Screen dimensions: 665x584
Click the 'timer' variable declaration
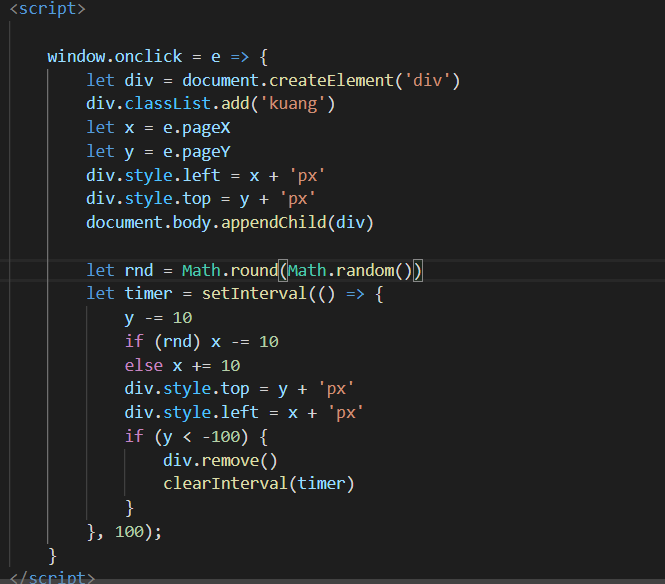[x=148, y=293]
